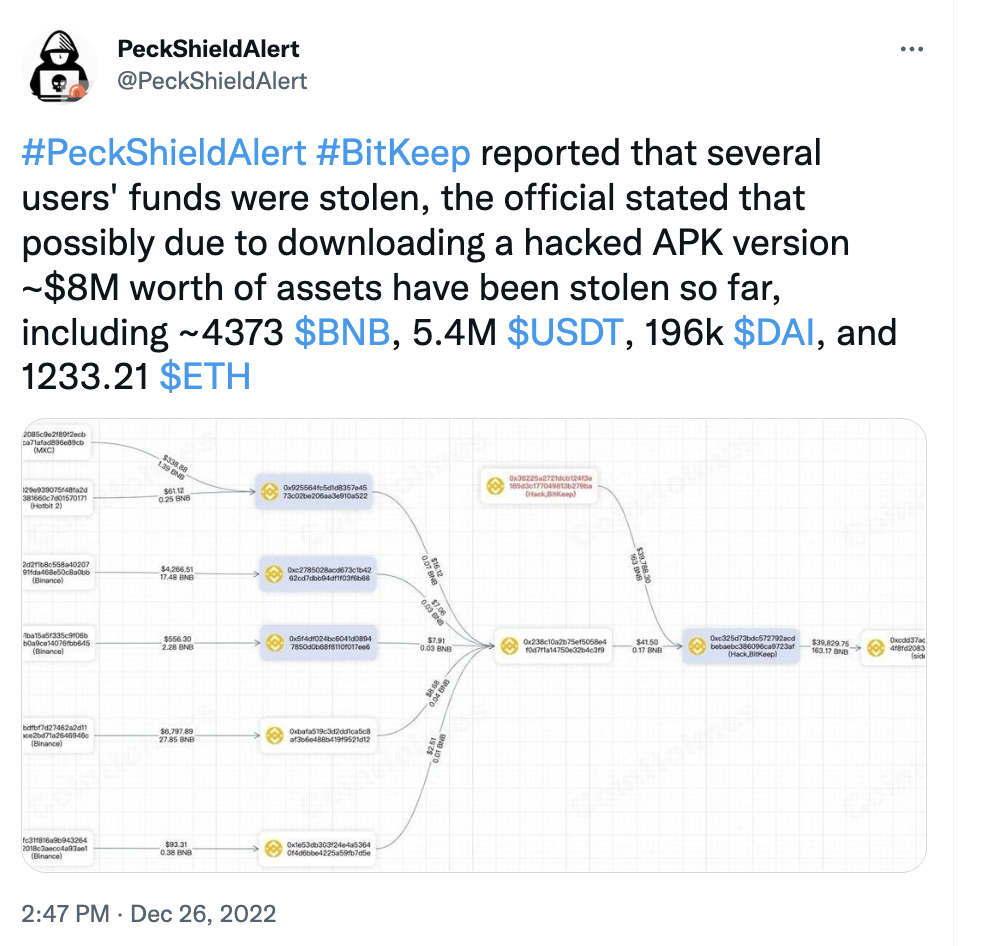Open PeckShieldAlert display name link

208,49
